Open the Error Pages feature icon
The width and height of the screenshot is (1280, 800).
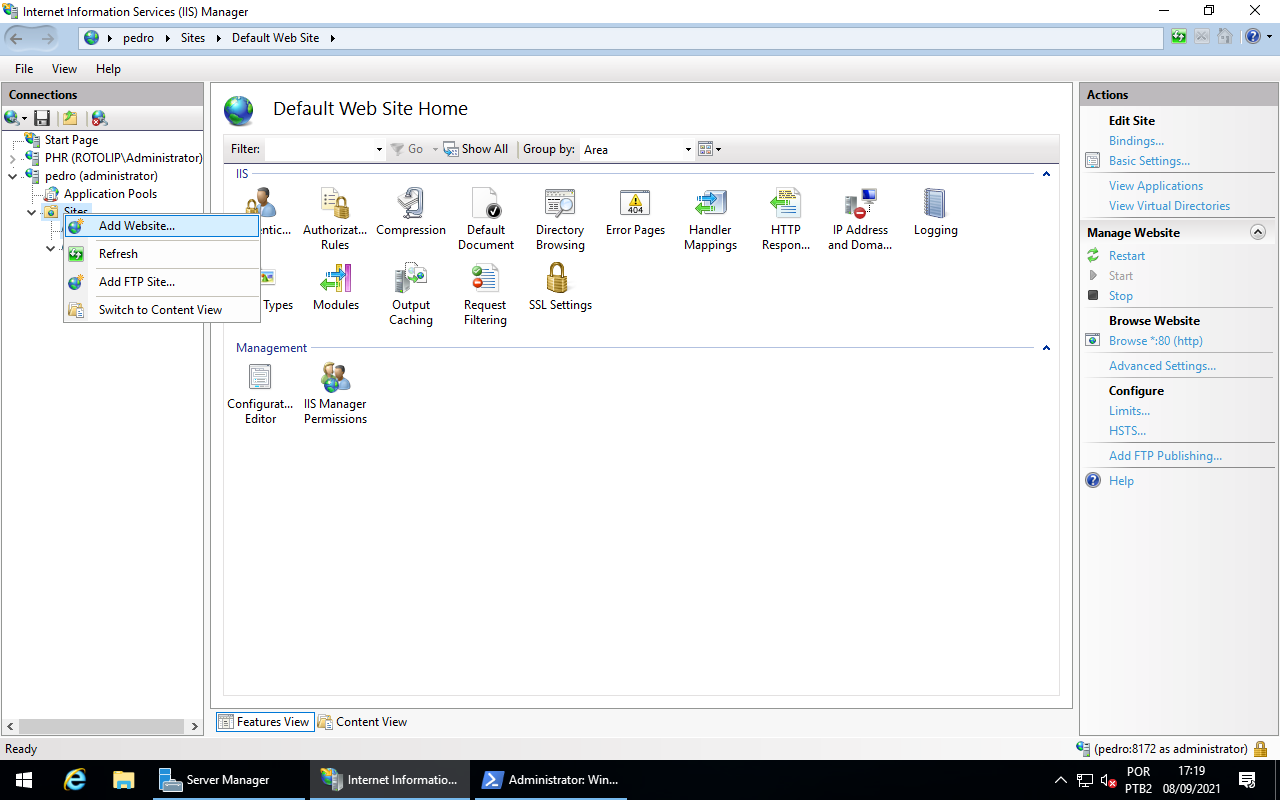(635, 212)
